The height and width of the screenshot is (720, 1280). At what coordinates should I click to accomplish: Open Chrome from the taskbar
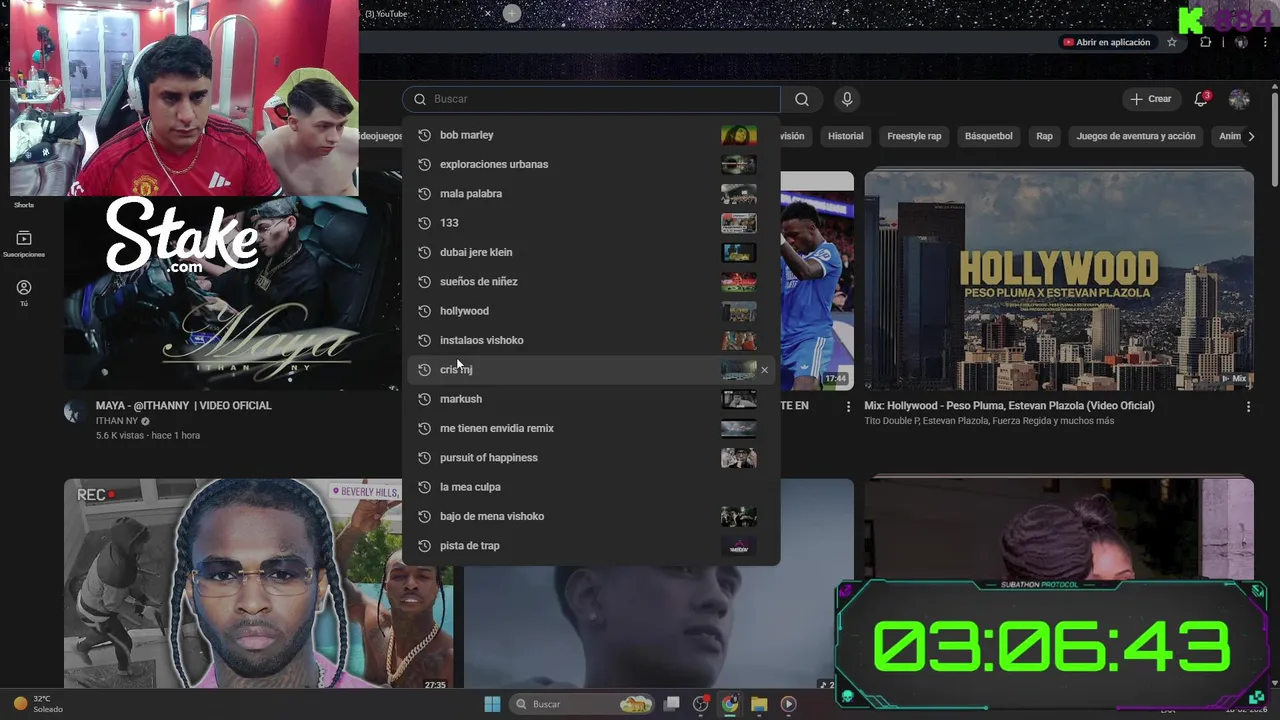(730, 704)
